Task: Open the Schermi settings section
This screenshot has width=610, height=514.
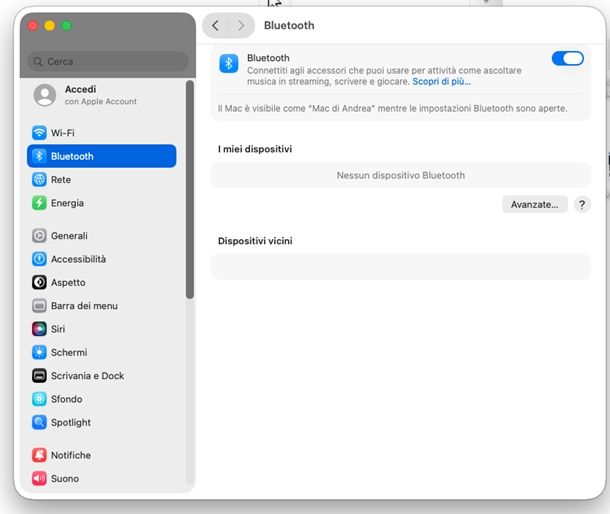Action: click(x=69, y=353)
